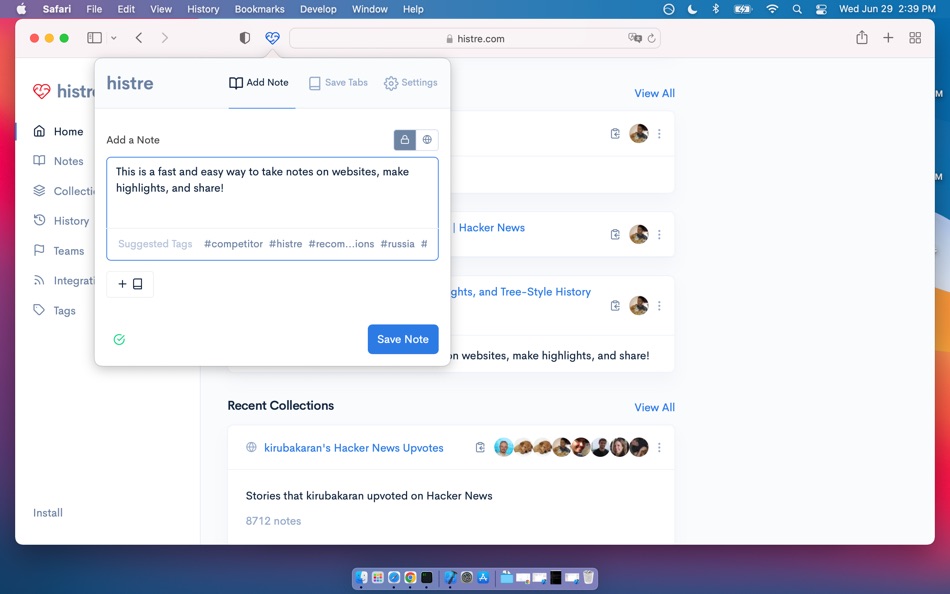Open more options for Hacker News Upvotes collection
The width and height of the screenshot is (950, 594).
click(659, 447)
